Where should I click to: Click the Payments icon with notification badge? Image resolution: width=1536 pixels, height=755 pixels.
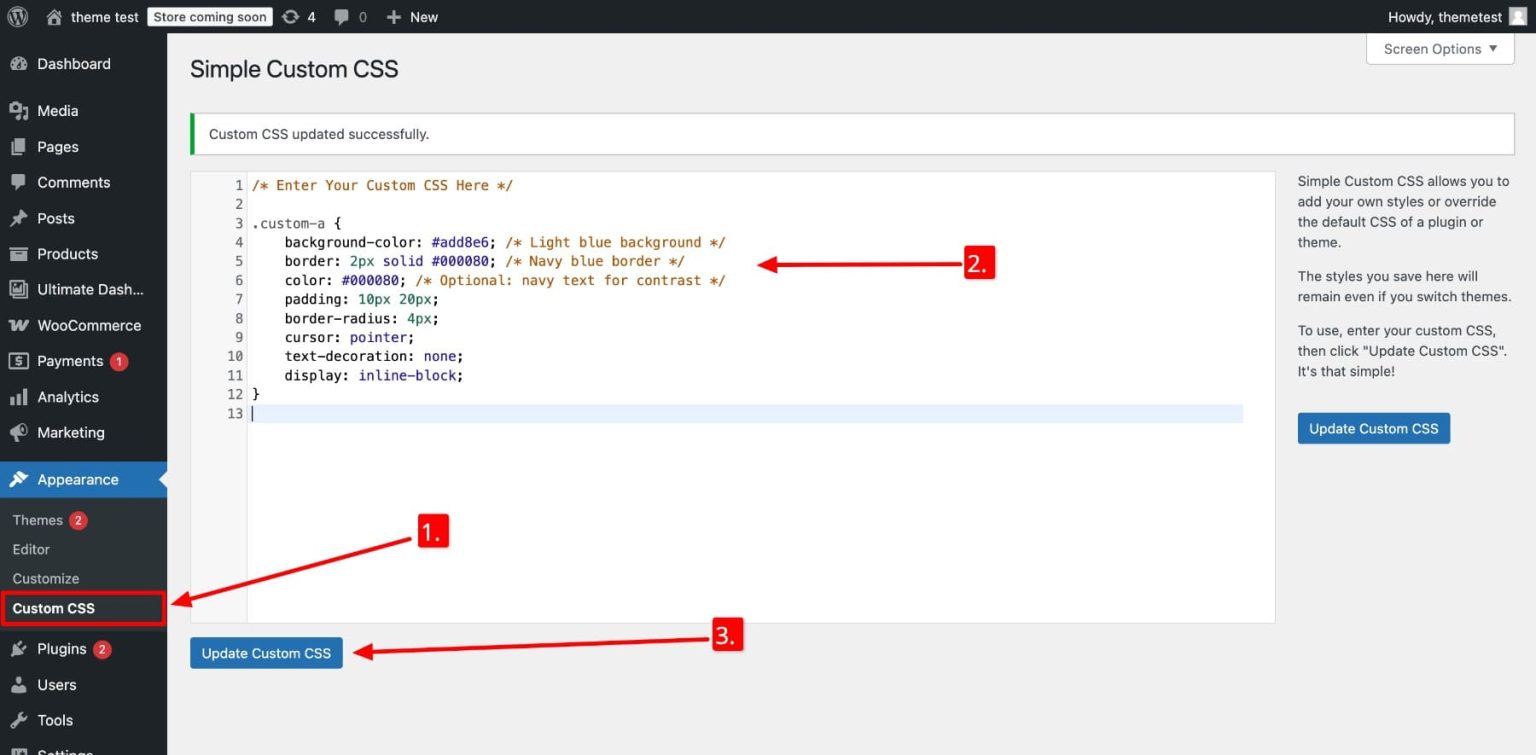20,361
